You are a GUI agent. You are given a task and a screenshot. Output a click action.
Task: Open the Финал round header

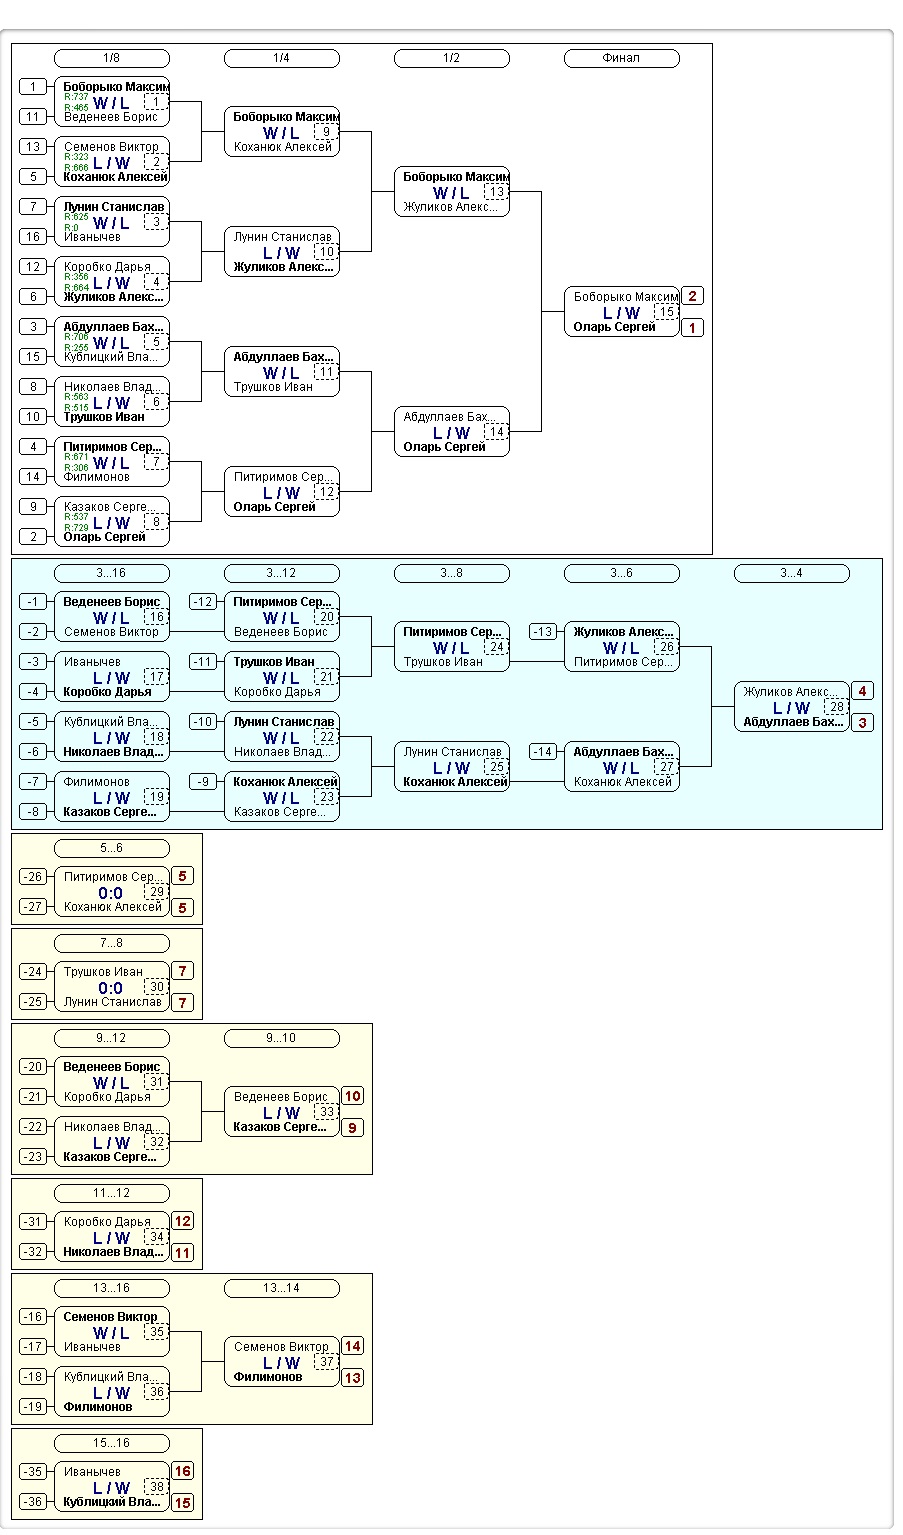tap(621, 58)
